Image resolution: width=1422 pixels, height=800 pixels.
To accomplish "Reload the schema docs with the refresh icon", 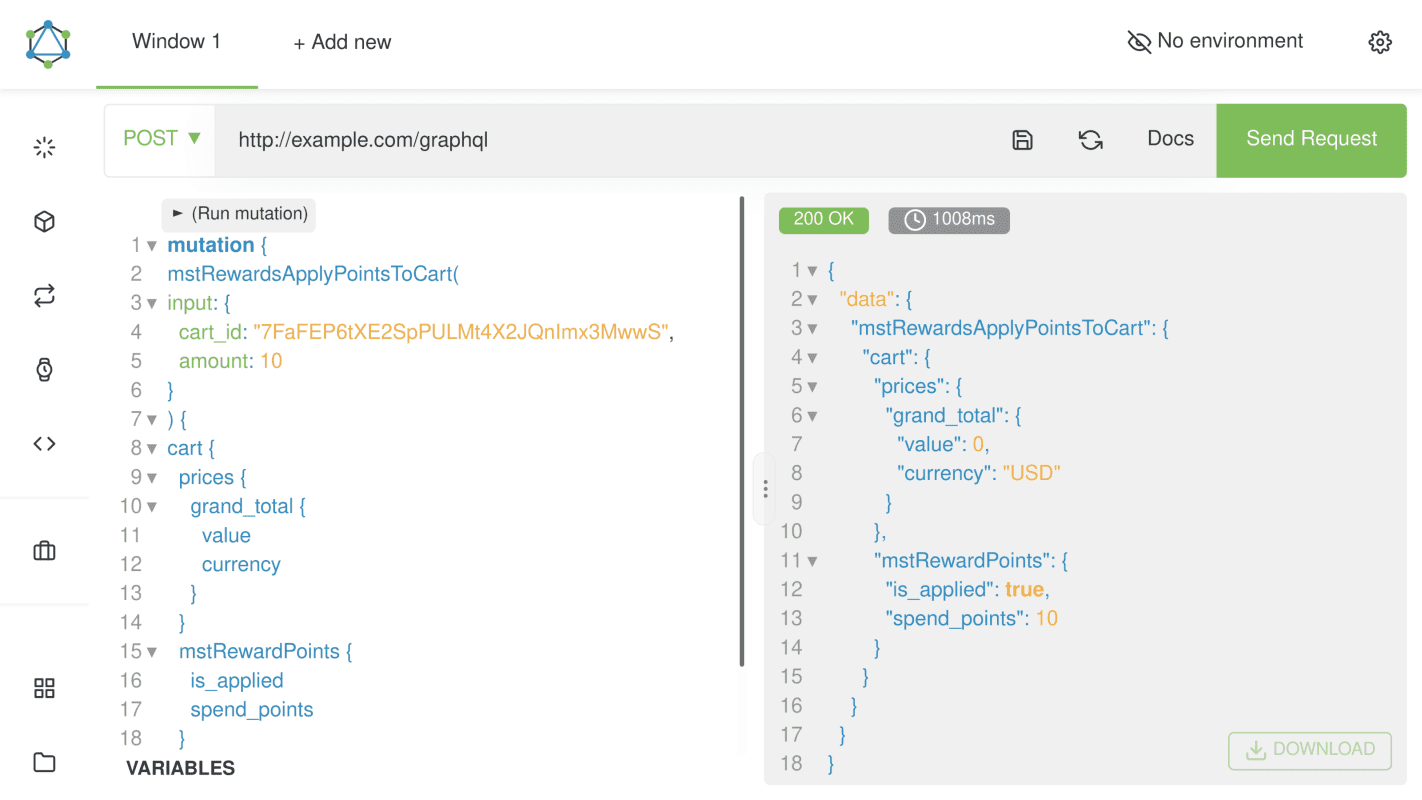I will click(x=1090, y=140).
